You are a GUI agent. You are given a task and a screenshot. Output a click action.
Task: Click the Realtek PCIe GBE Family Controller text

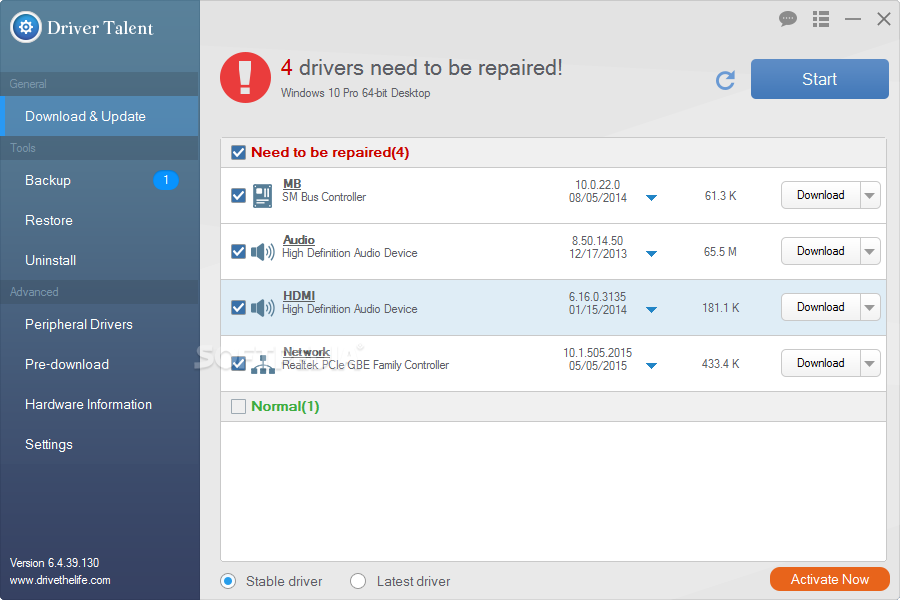pos(366,365)
